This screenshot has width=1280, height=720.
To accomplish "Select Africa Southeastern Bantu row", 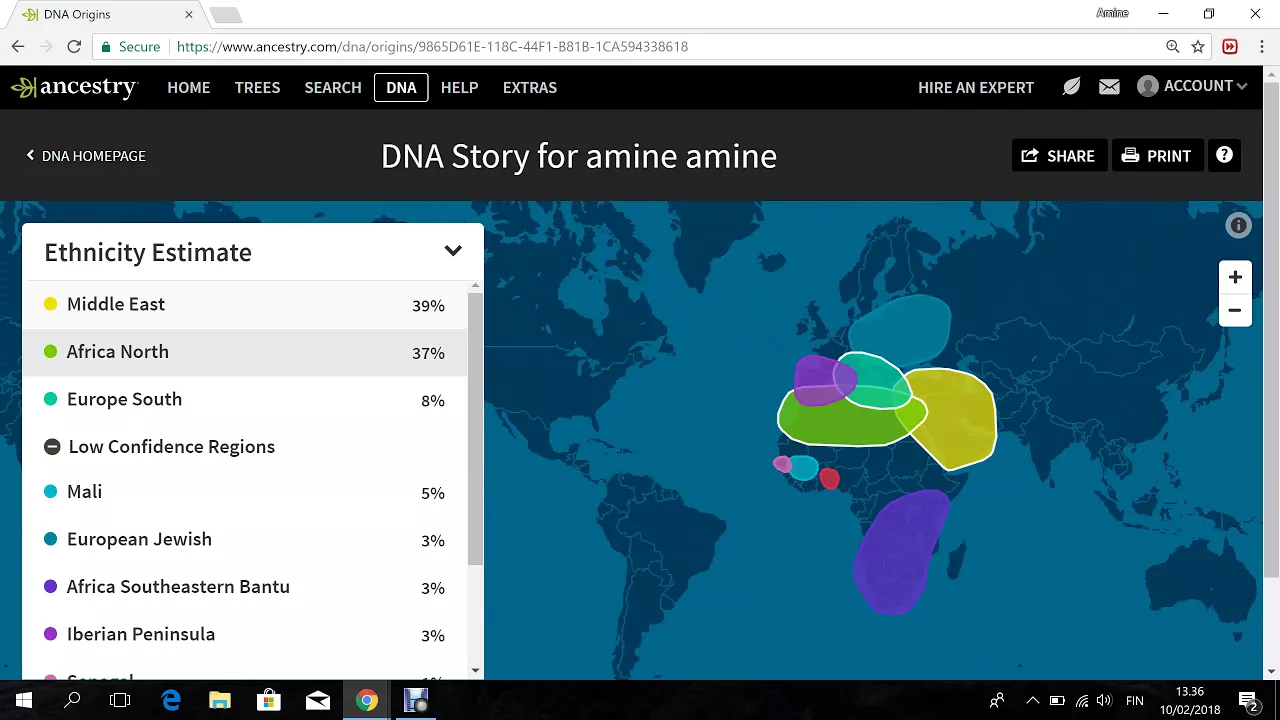I will [244, 587].
